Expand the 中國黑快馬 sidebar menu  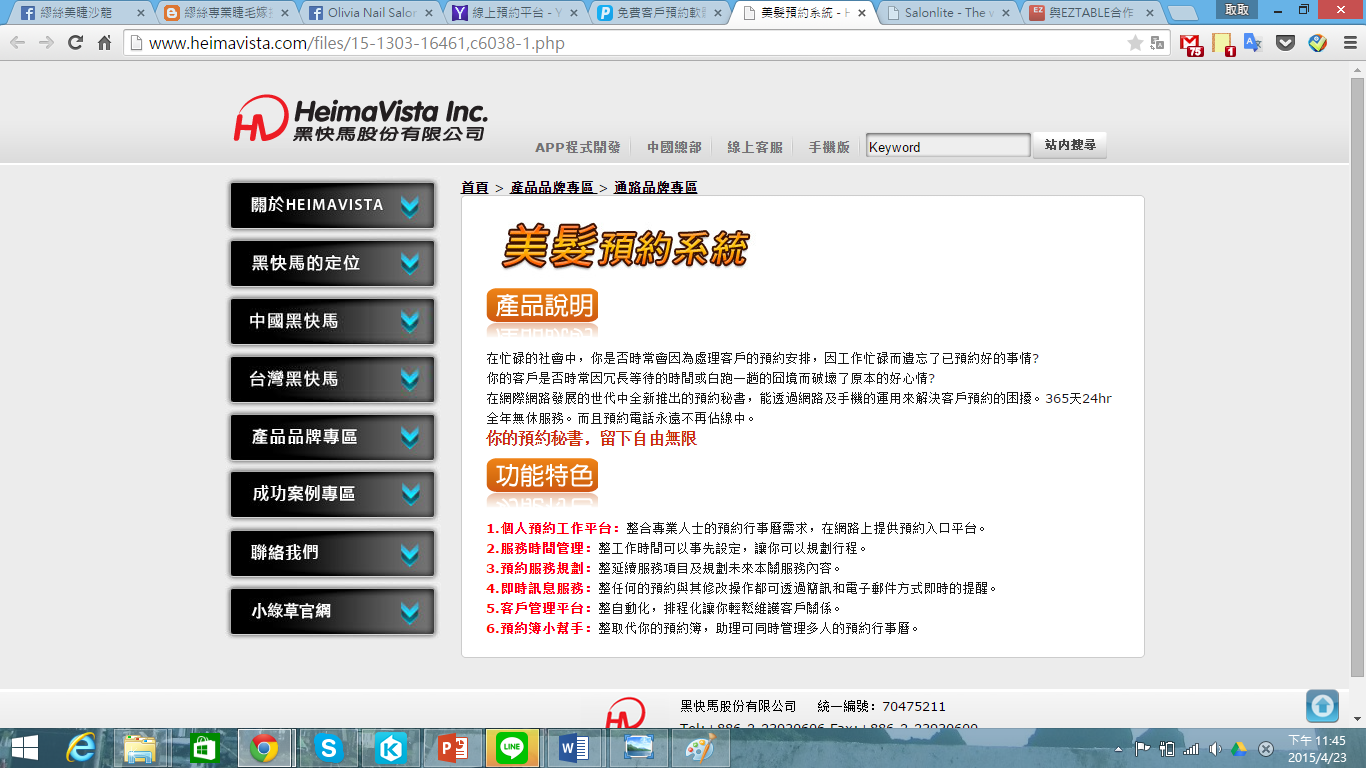pos(333,321)
